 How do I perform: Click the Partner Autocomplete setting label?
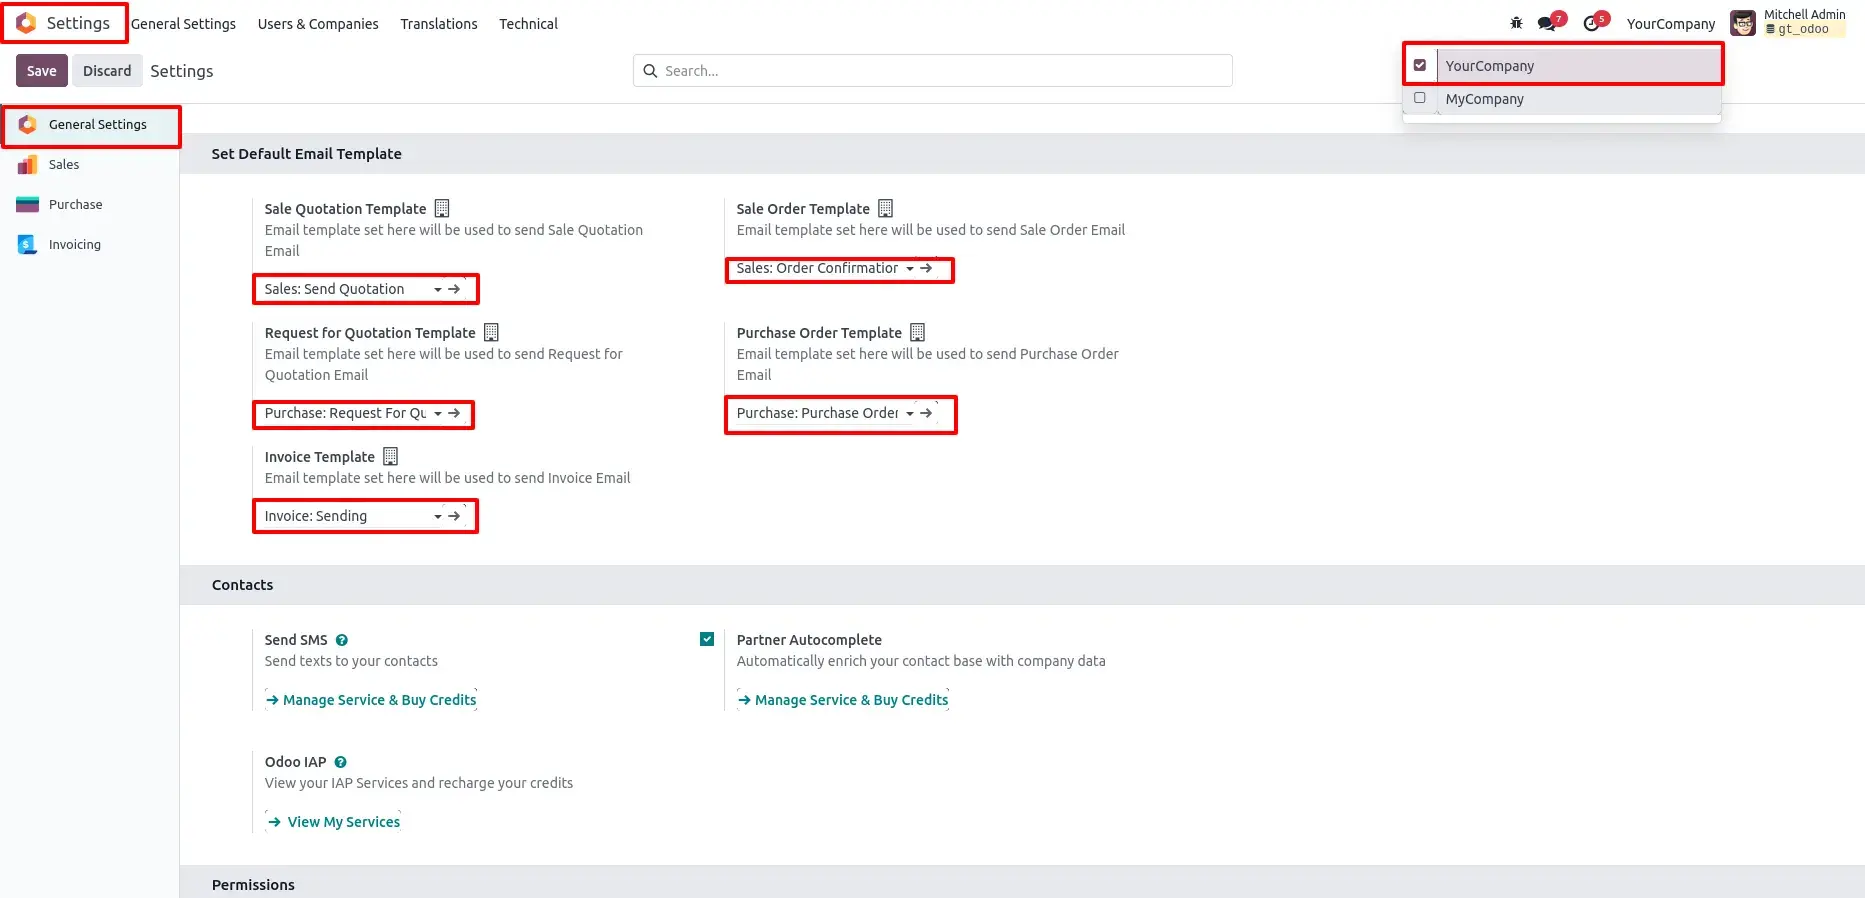click(809, 640)
